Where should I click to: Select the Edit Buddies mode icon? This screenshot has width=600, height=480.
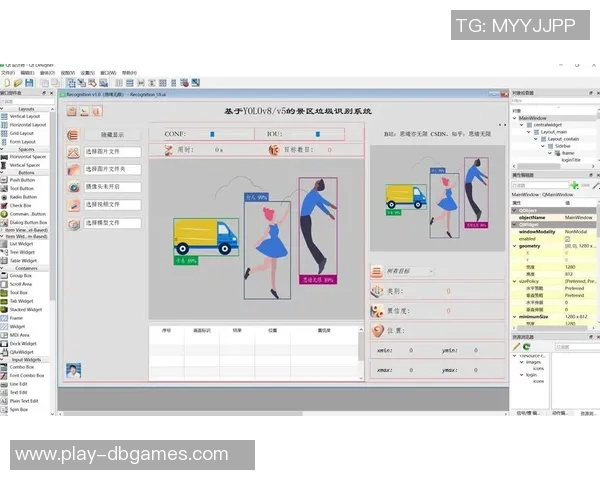92,83
